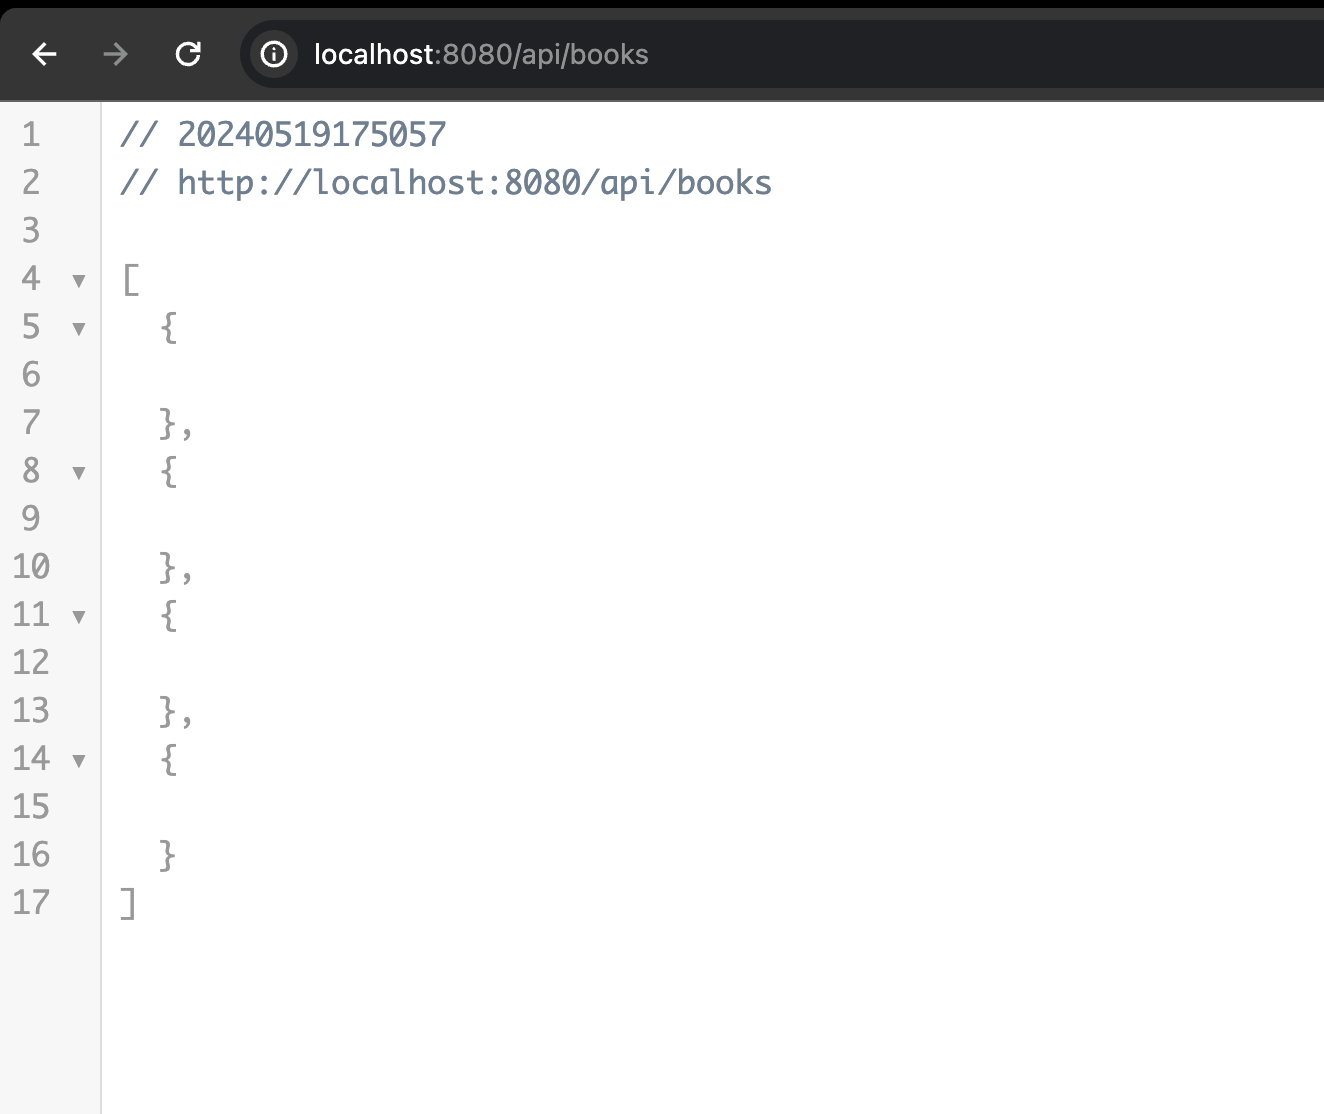
Task: Reload the page with the refresh icon
Action: [x=188, y=54]
